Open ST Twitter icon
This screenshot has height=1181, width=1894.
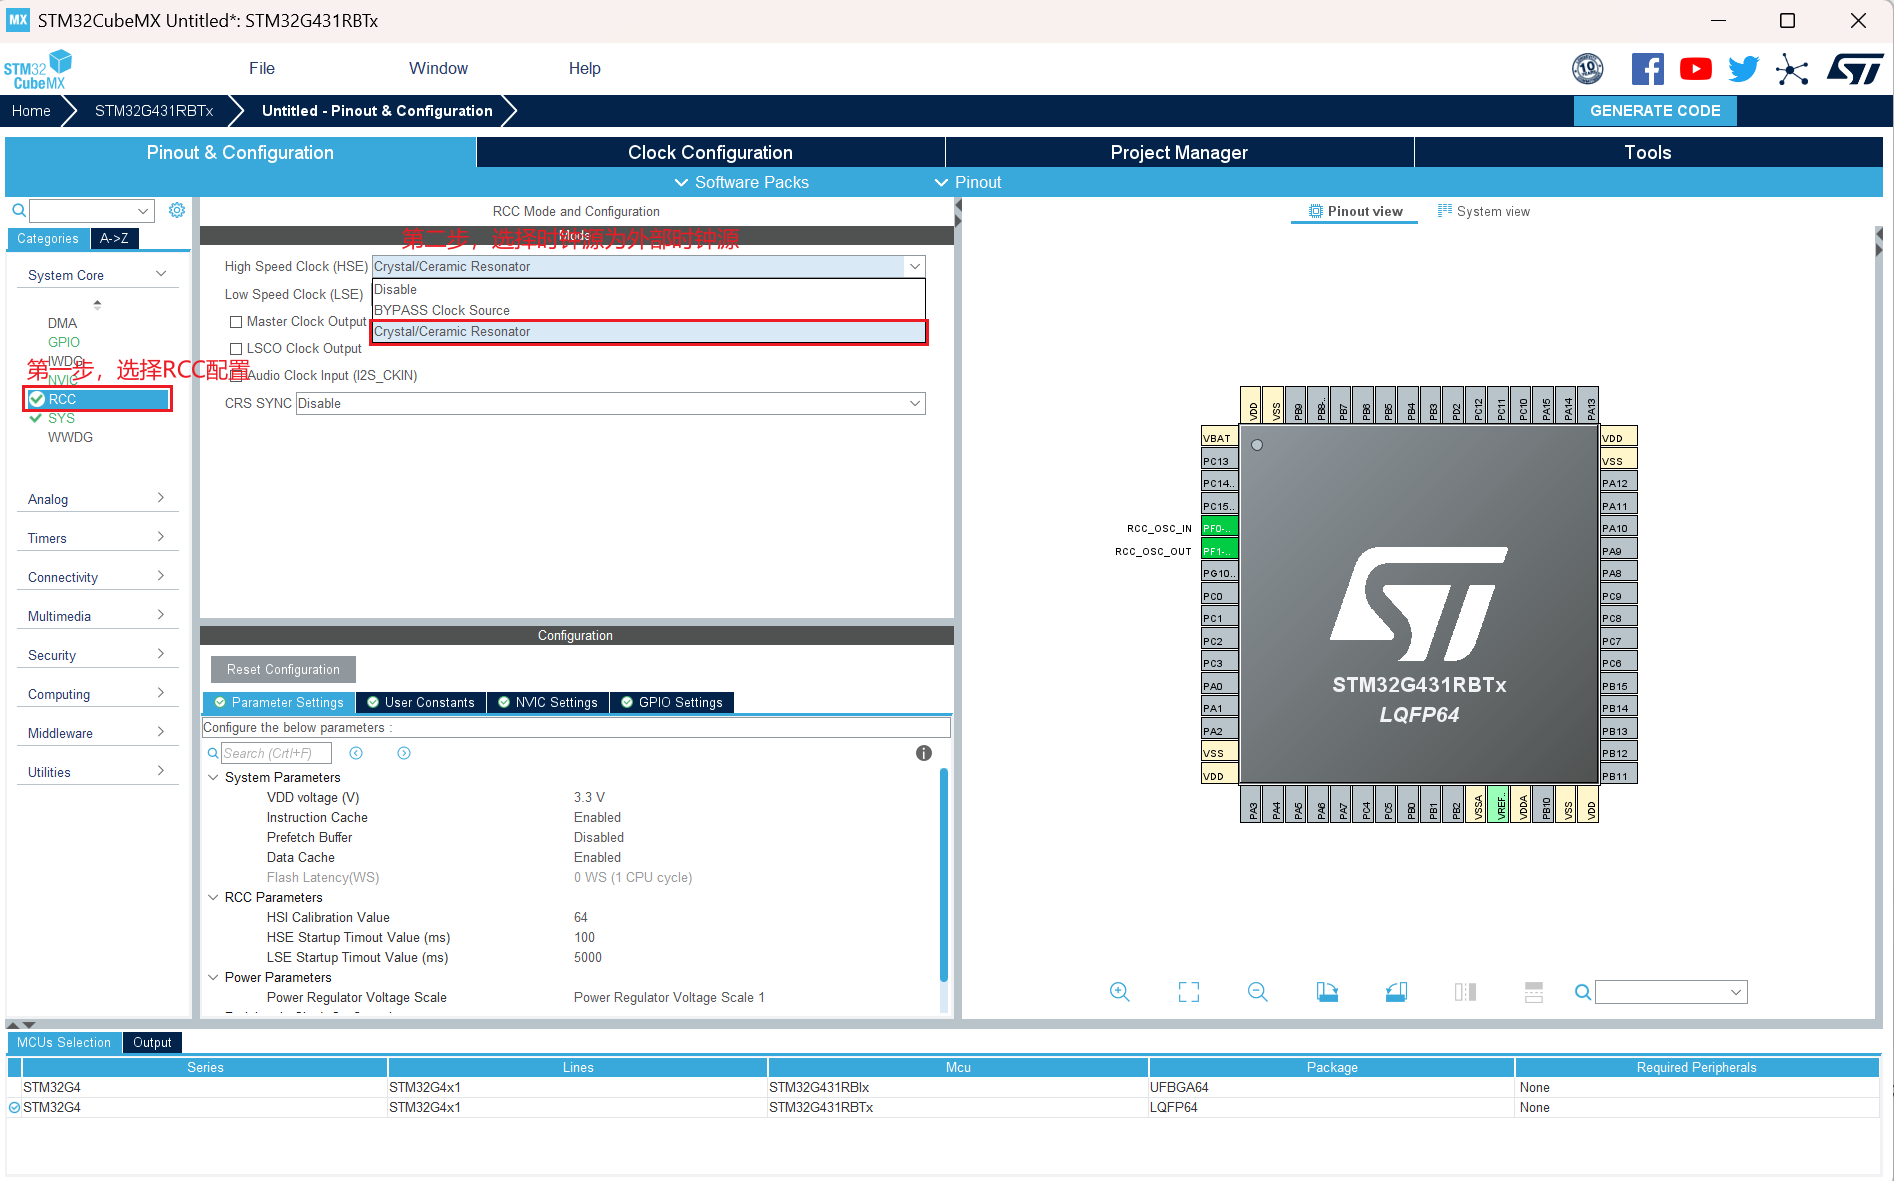click(1743, 69)
